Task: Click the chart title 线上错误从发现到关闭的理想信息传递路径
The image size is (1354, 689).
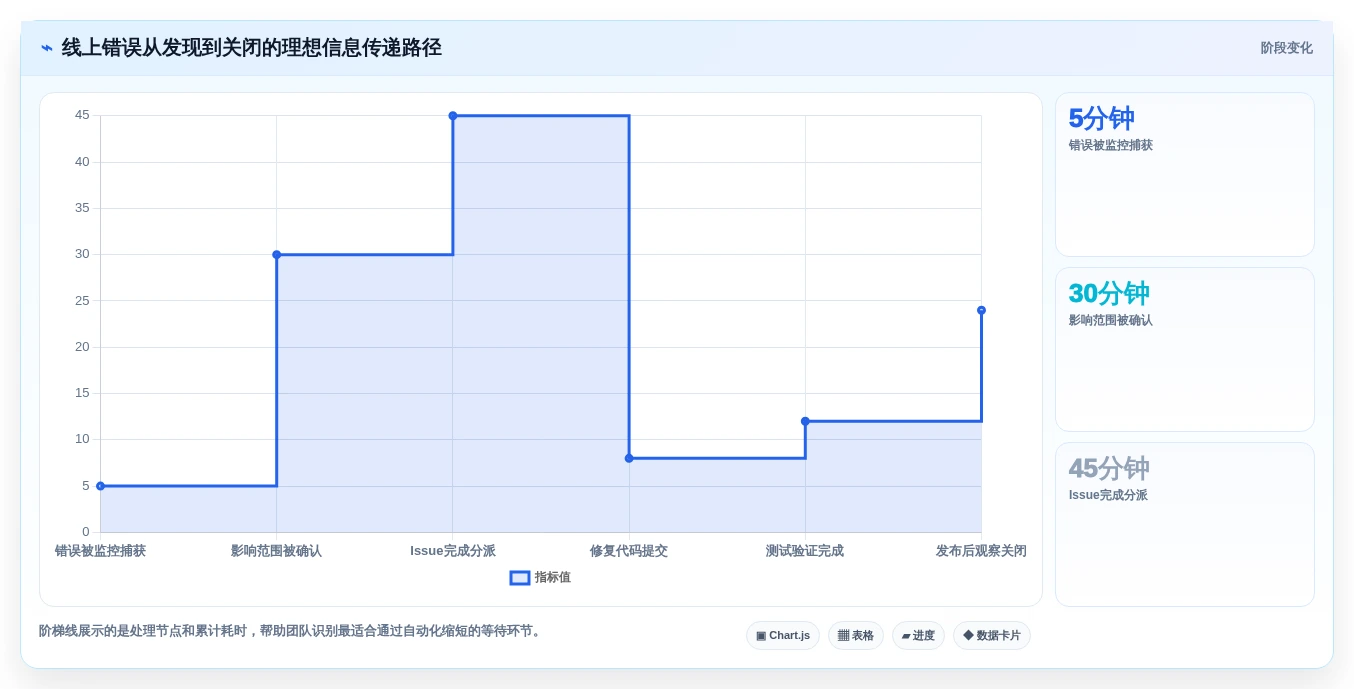Action: (x=251, y=48)
